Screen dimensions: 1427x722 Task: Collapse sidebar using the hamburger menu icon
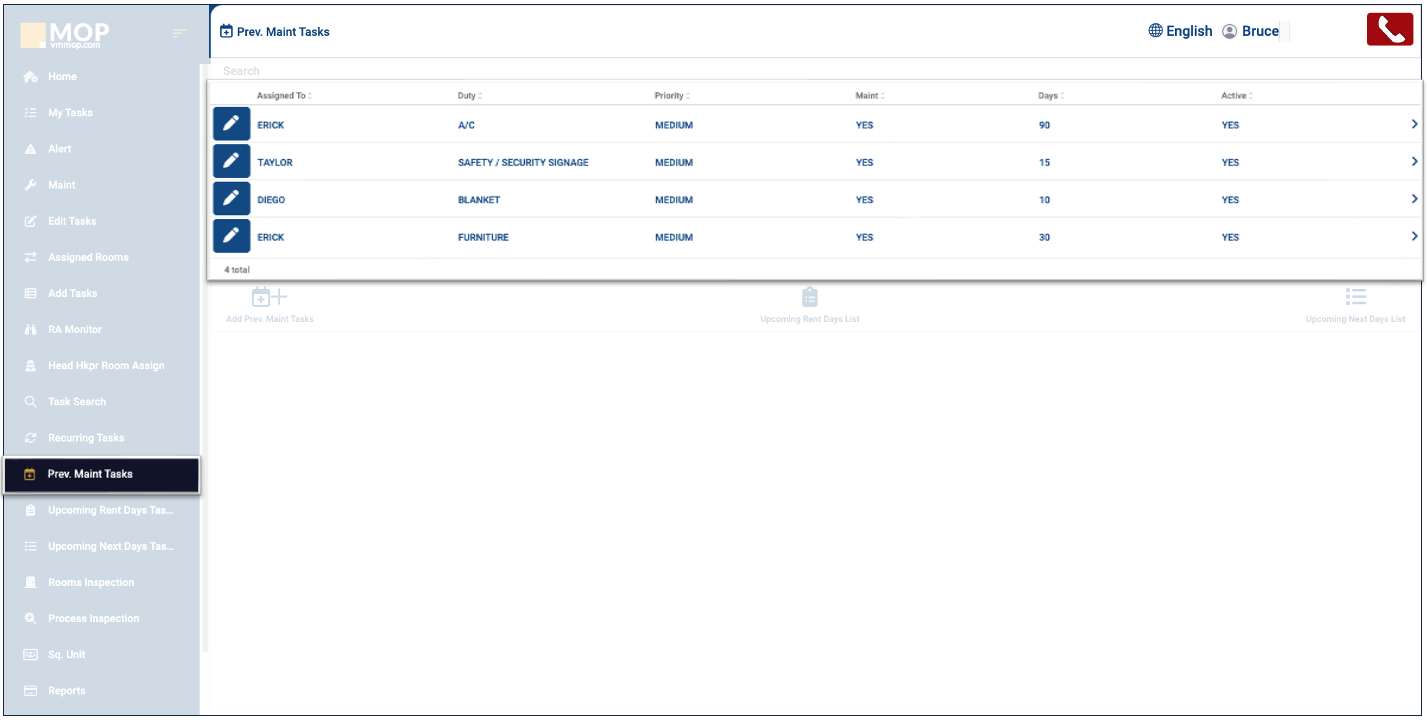[179, 34]
